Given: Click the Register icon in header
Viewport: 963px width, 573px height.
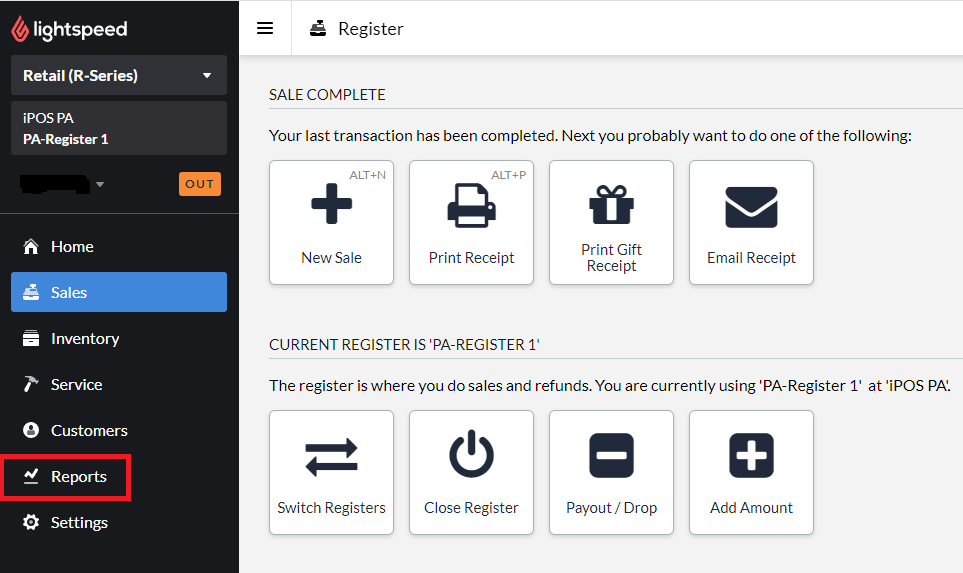Looking at the screenshot, I should (318, 28).
